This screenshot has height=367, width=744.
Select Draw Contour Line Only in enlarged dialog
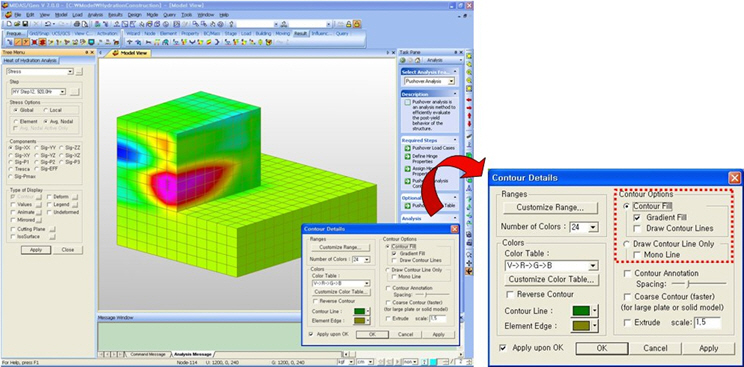click(x=627, y=244)
